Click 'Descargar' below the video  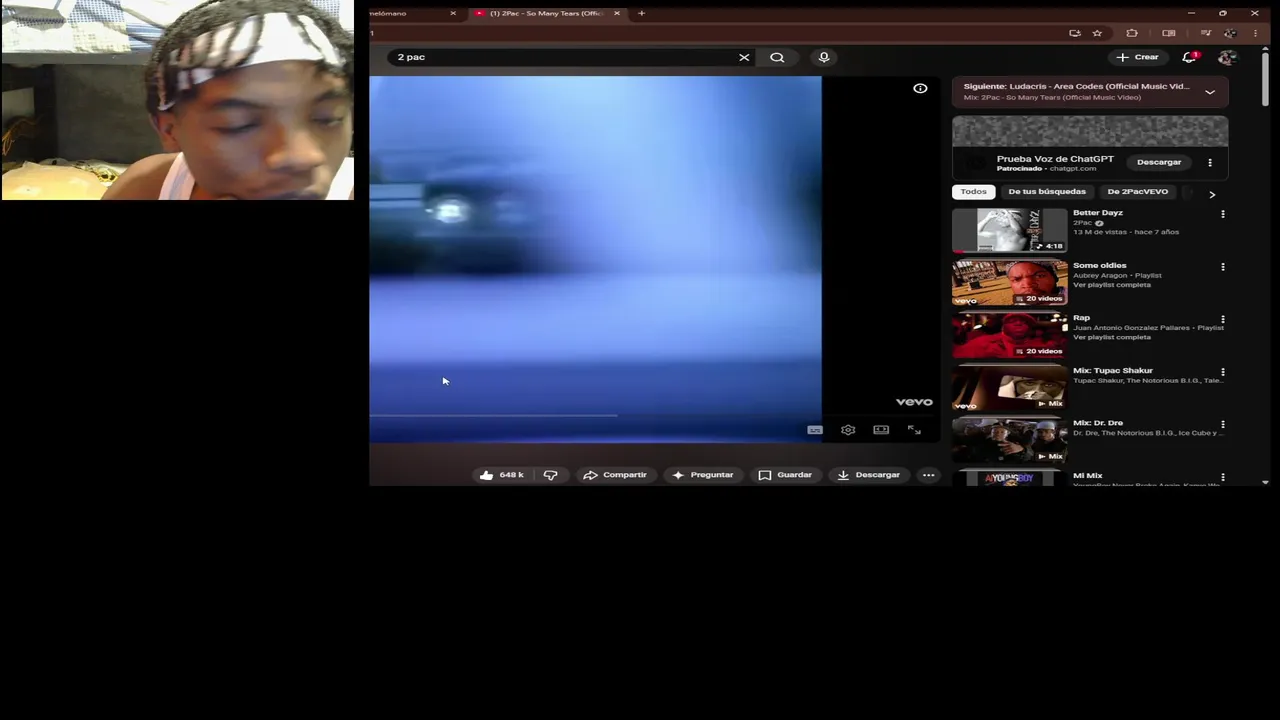(x=868, y=475)
